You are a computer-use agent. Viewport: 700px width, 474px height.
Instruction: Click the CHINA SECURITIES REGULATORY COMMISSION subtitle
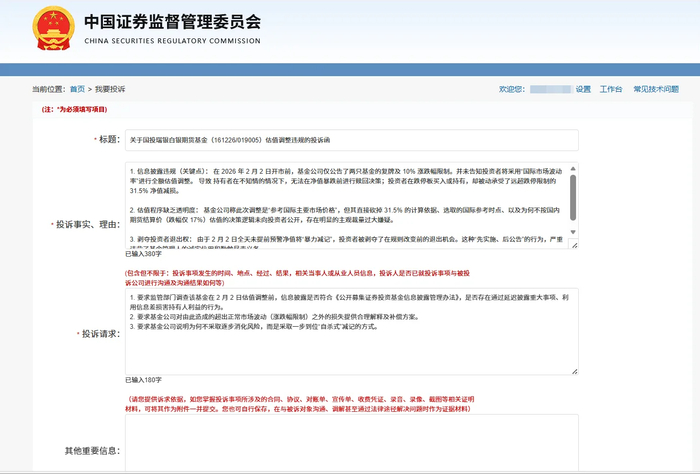(x=172, y=41)
